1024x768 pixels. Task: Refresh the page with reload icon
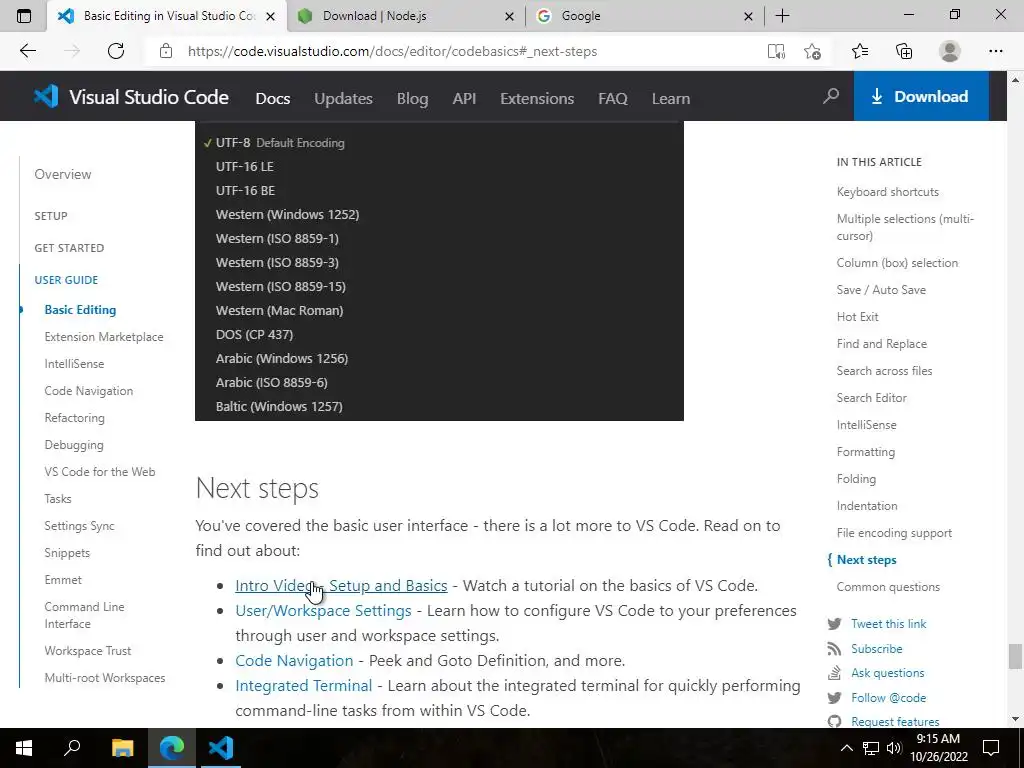[116, 51]
